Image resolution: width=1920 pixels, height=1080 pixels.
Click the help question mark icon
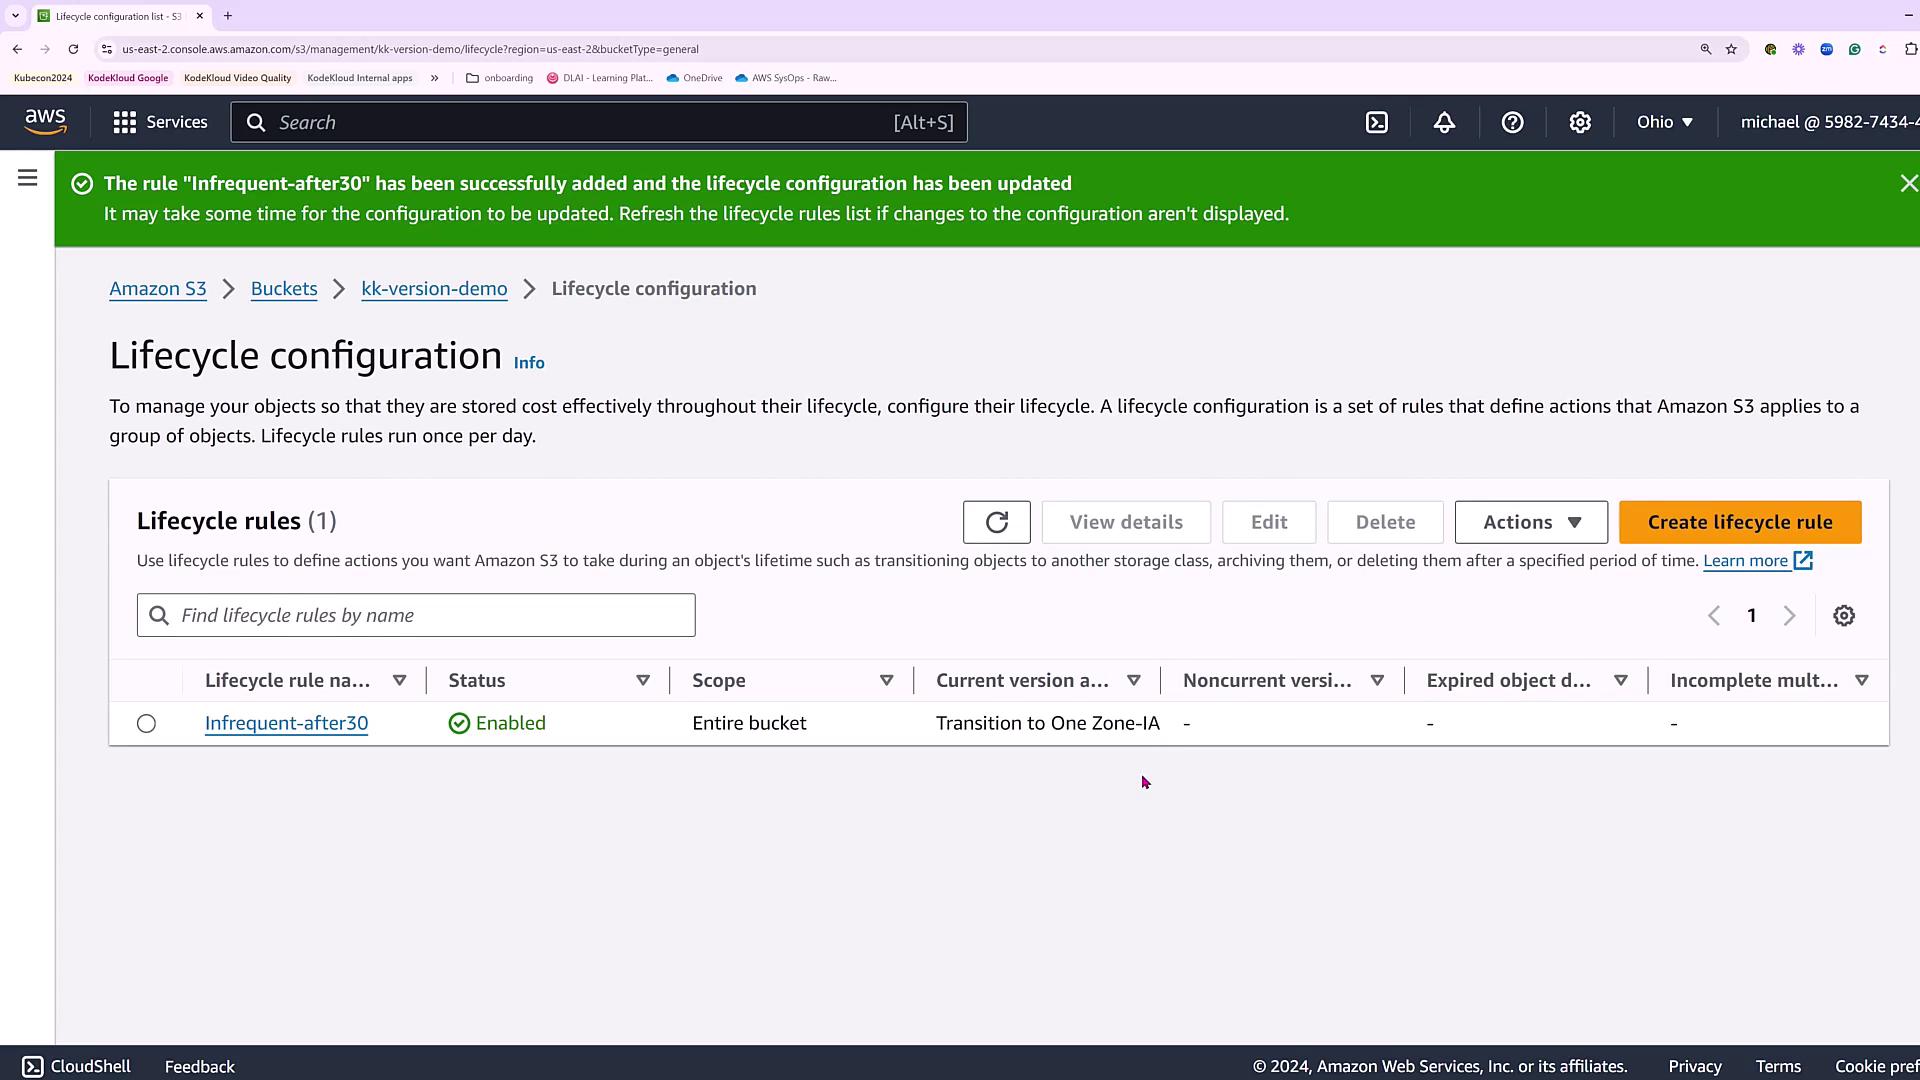[x=1512, y=122]
